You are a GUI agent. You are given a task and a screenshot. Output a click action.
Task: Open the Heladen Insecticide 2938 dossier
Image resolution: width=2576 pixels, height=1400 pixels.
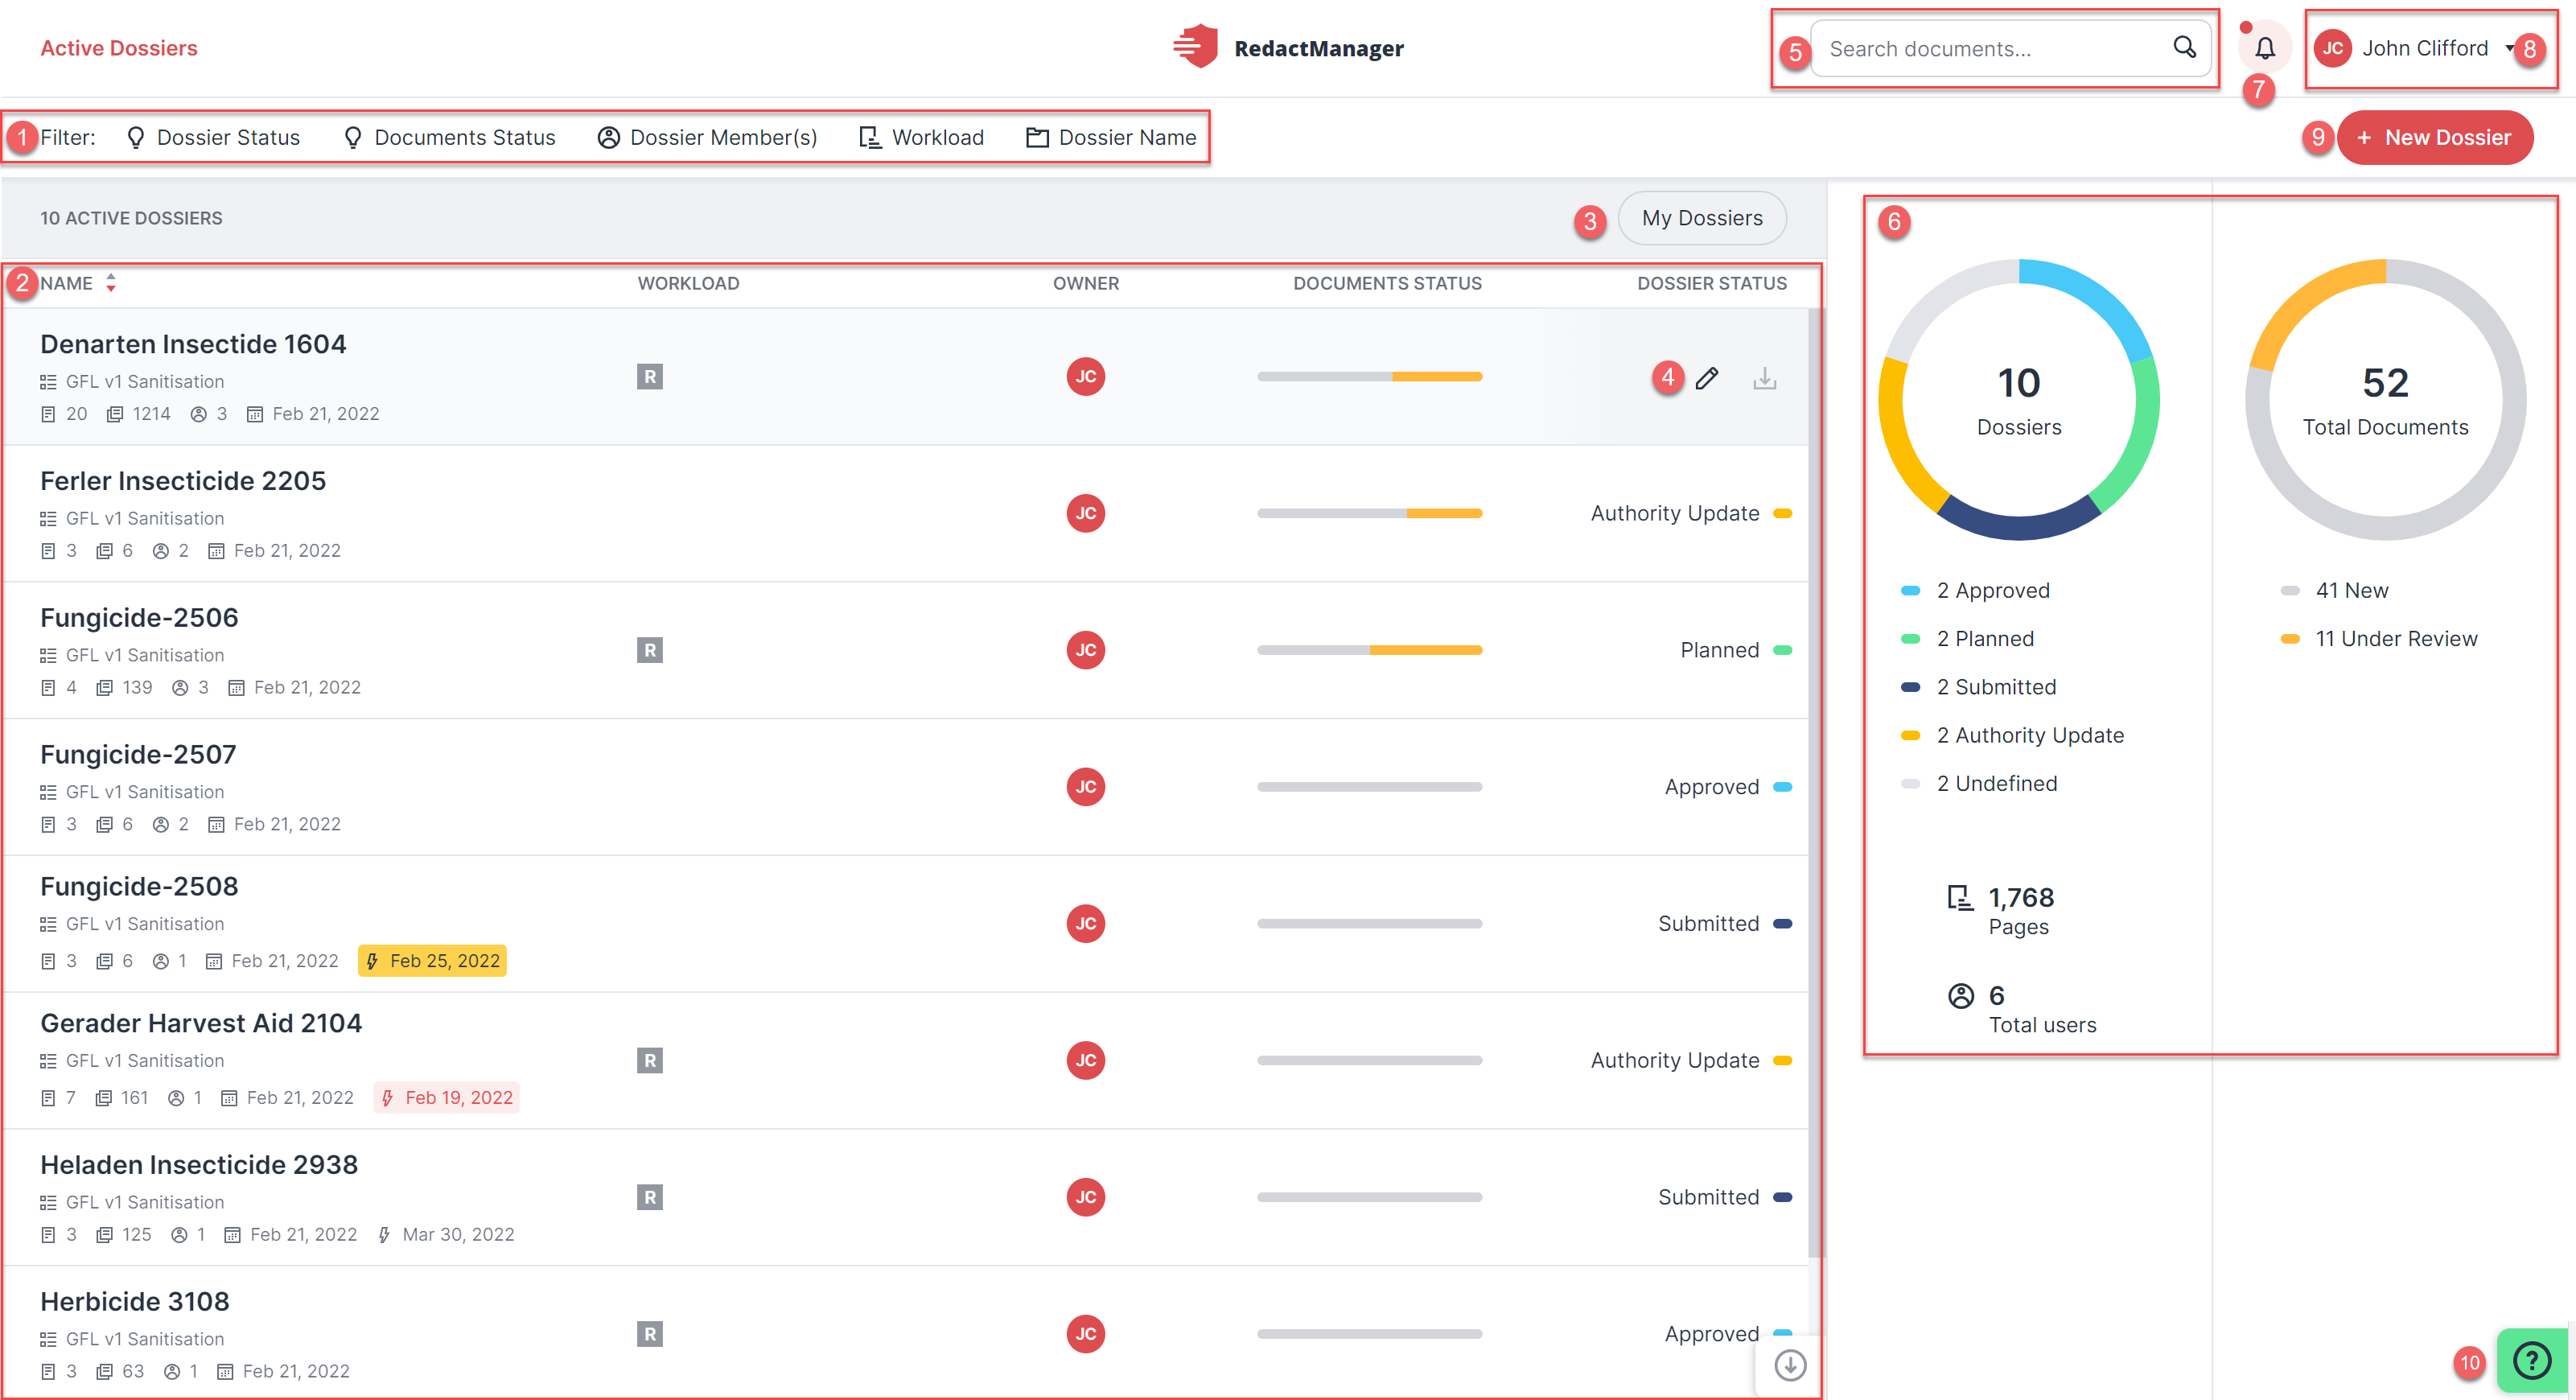point(199,1165)
